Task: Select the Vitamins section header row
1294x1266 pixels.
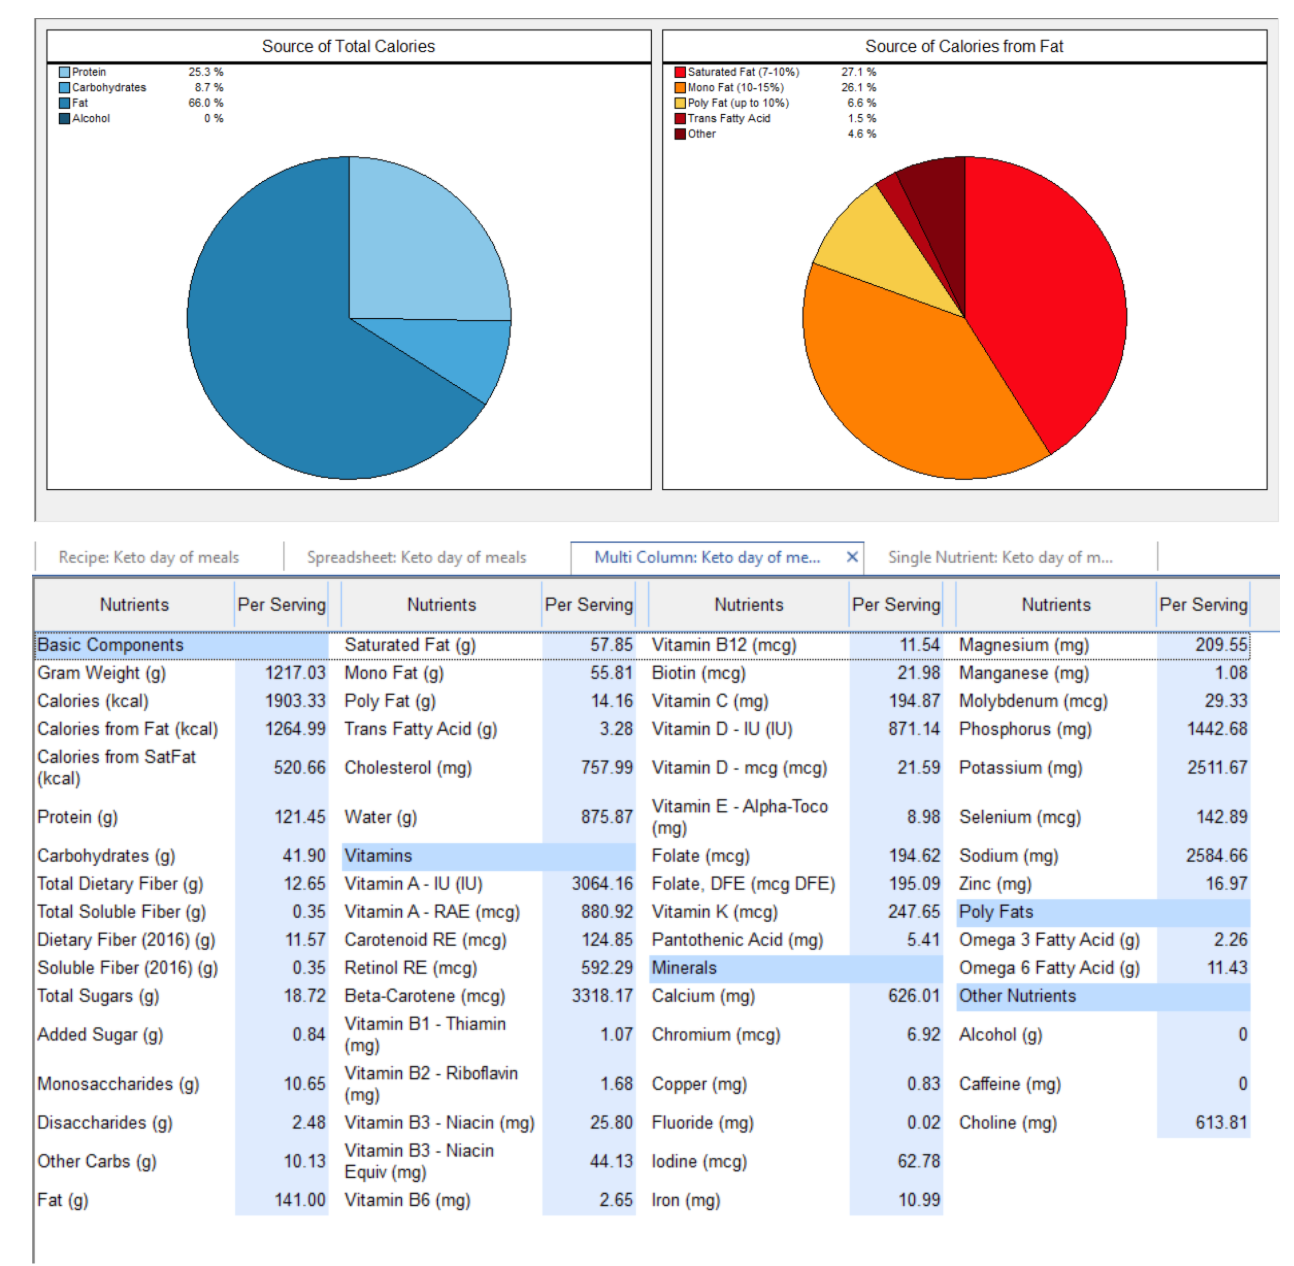Action: tap(489, 856)
